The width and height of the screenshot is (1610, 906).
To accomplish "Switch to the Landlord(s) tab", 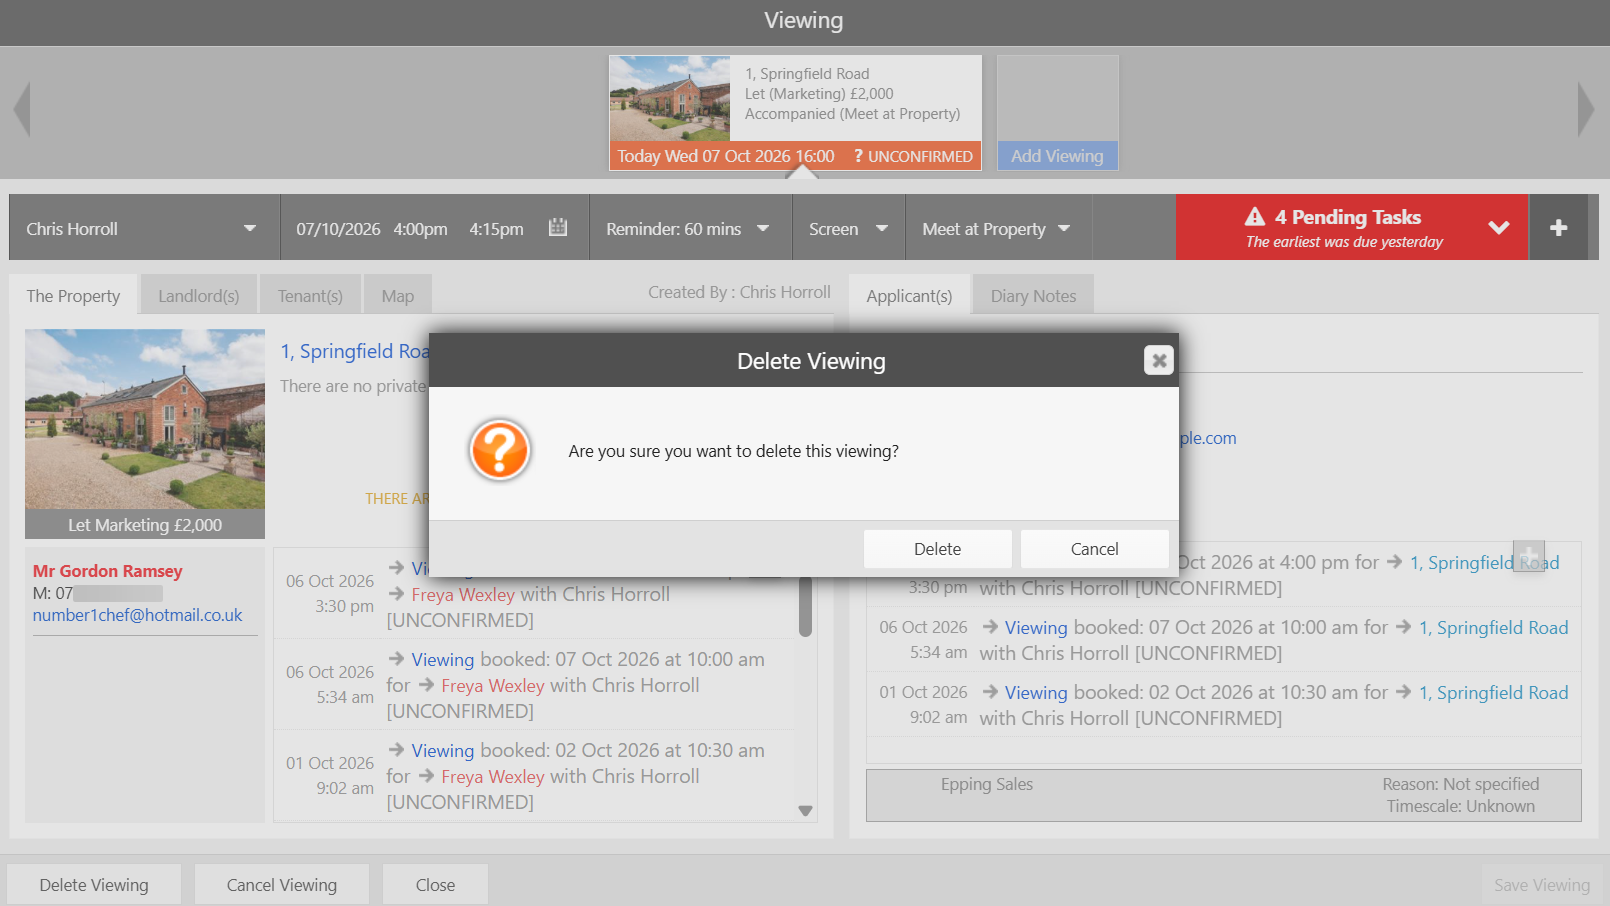I will (x=199, y=296).
